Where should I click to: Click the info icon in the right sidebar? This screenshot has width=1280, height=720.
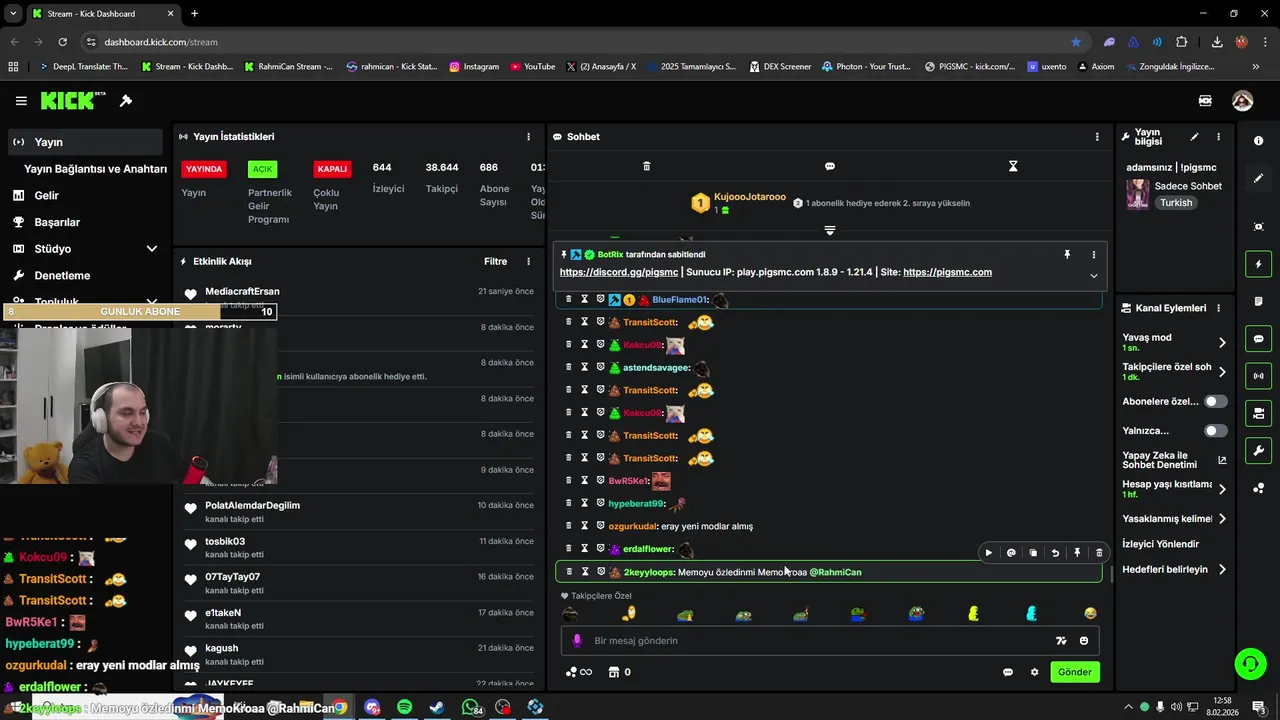(x=1258, y=141)
